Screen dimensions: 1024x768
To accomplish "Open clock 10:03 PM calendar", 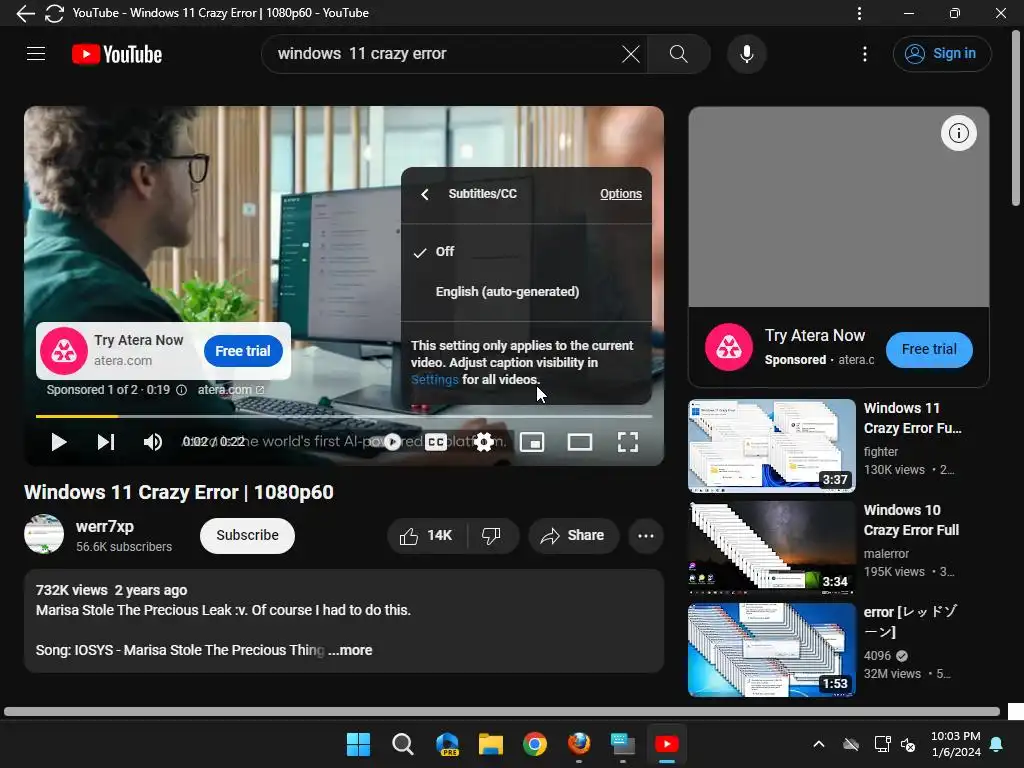I will tap(955, 744).
